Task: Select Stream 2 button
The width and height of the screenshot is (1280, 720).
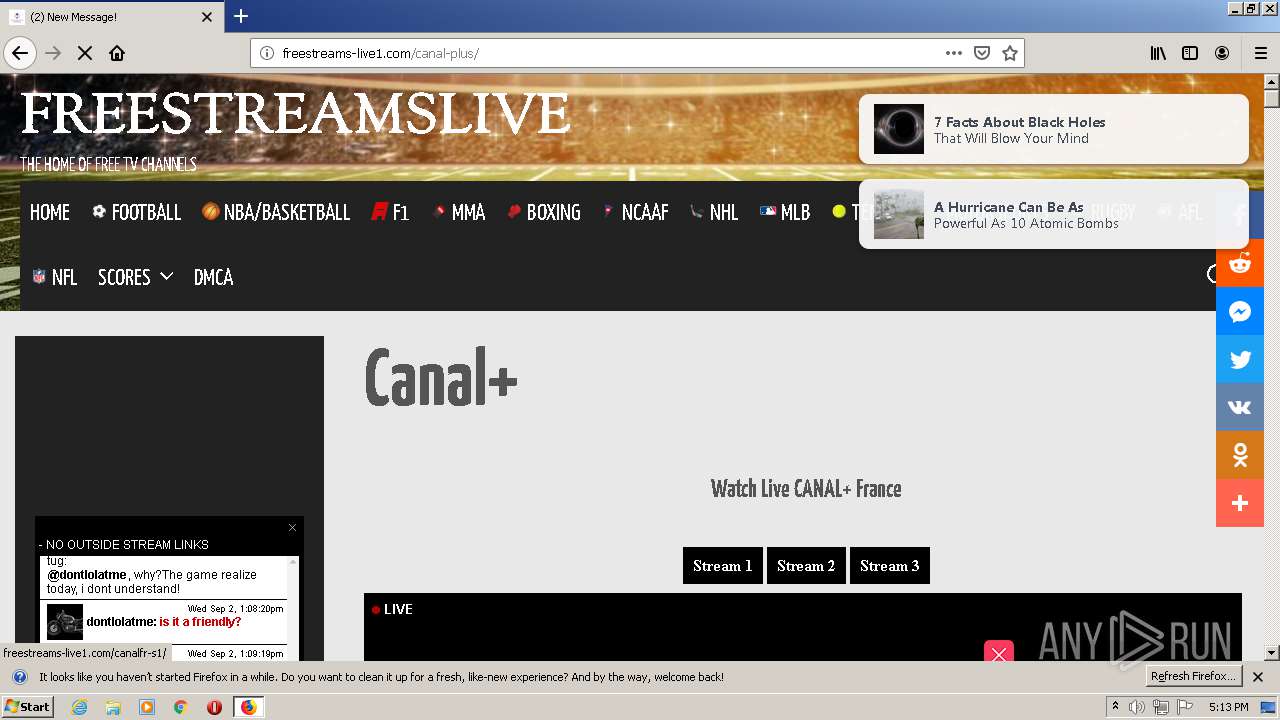Action: [x=806, y=565]
